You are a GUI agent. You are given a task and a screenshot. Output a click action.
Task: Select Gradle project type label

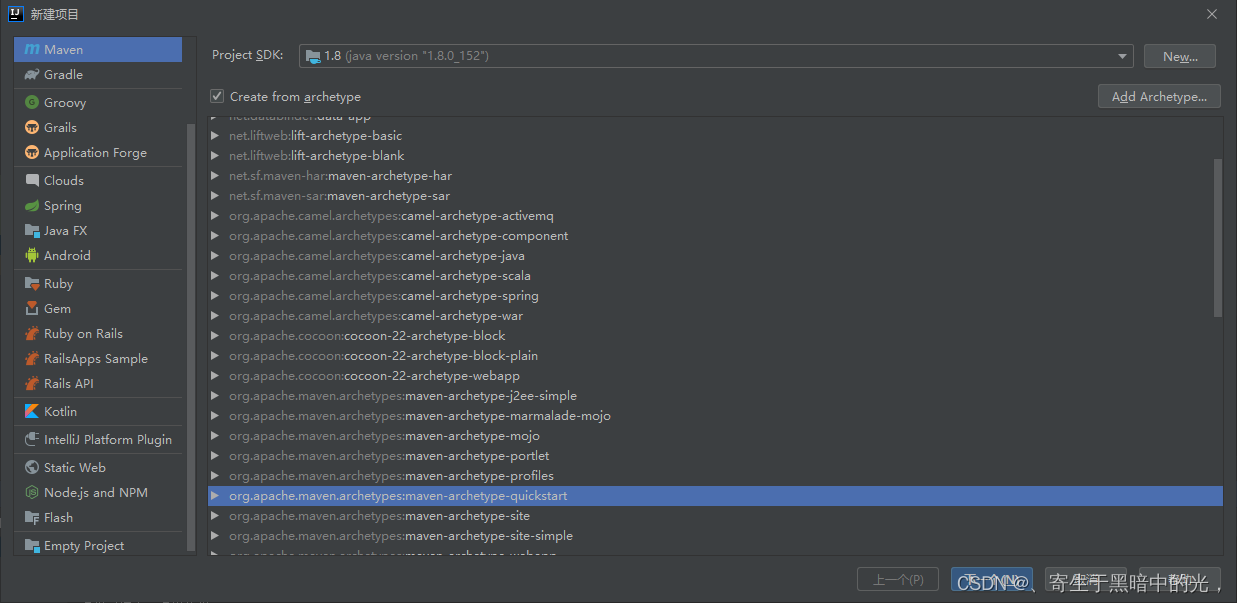click(63, 74)
